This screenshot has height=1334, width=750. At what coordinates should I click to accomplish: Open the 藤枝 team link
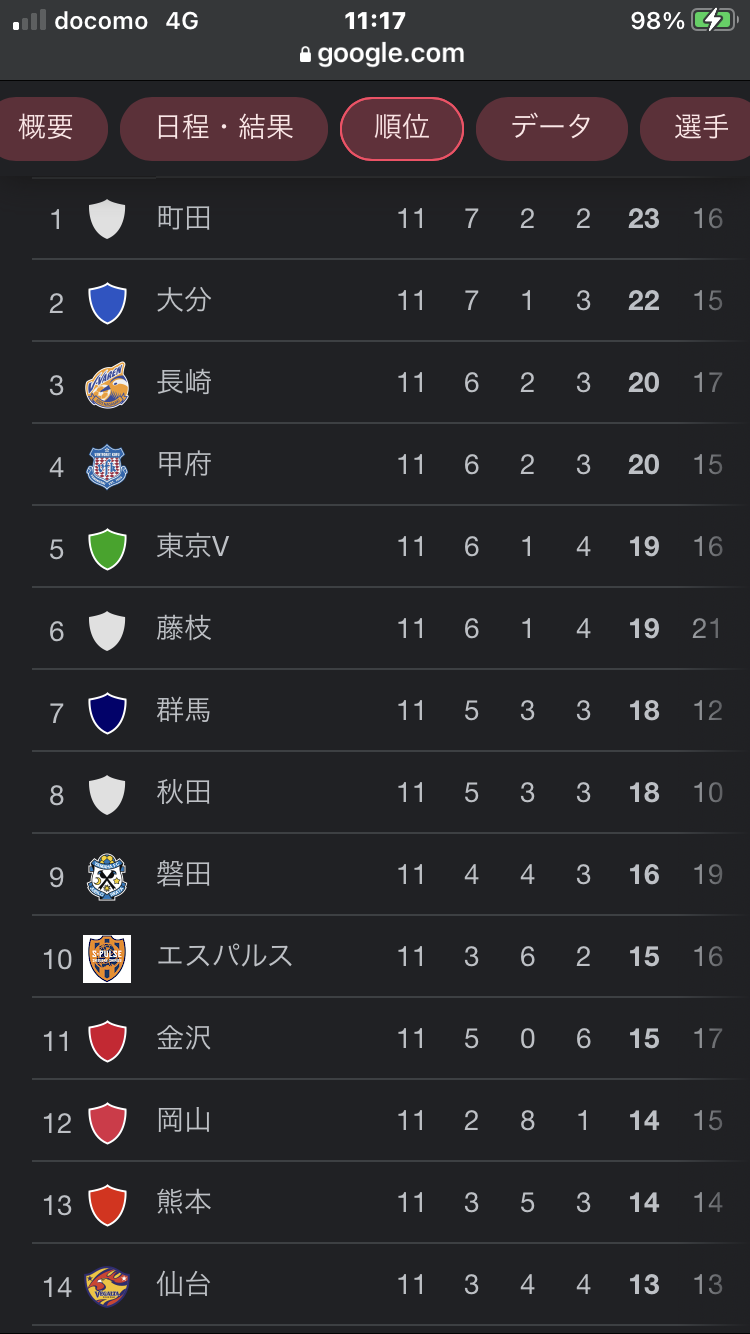[x=184, y=628]
